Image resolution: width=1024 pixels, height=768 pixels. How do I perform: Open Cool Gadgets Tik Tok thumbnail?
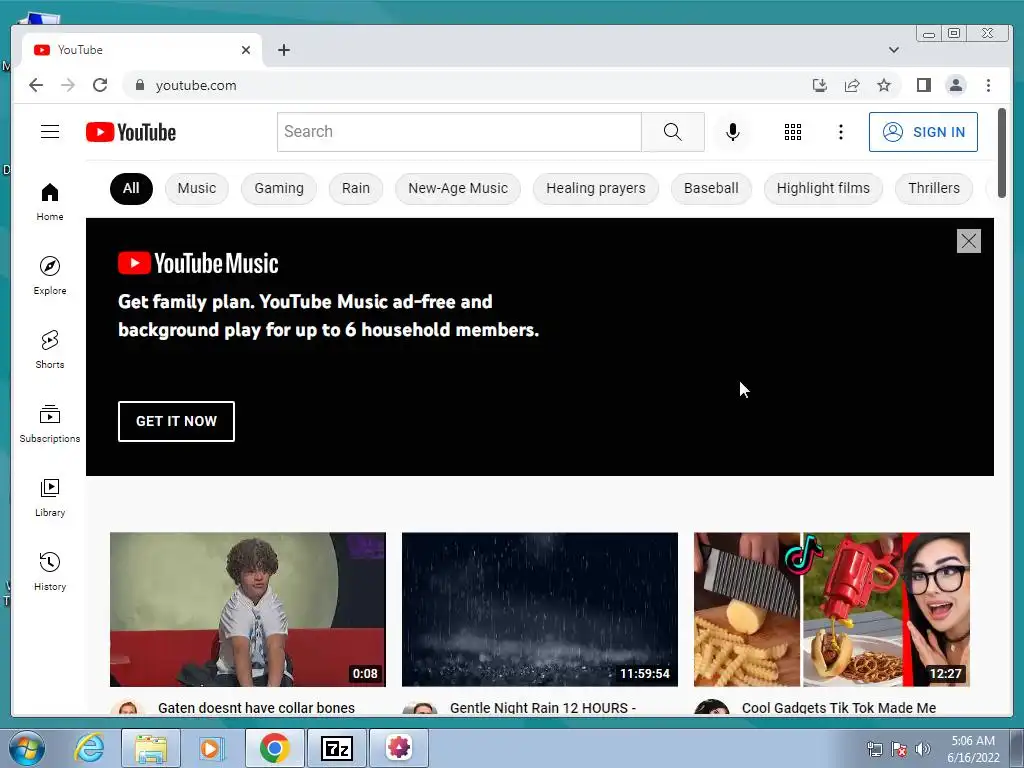831,609
